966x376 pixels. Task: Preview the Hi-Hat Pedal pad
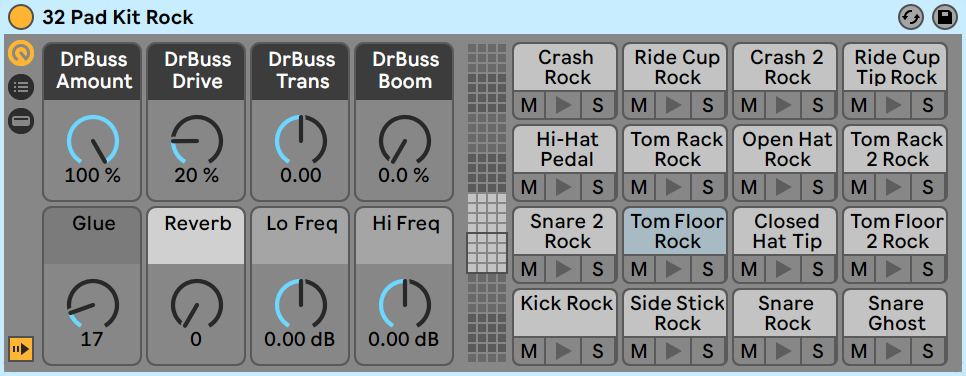(x=564, y=187)
